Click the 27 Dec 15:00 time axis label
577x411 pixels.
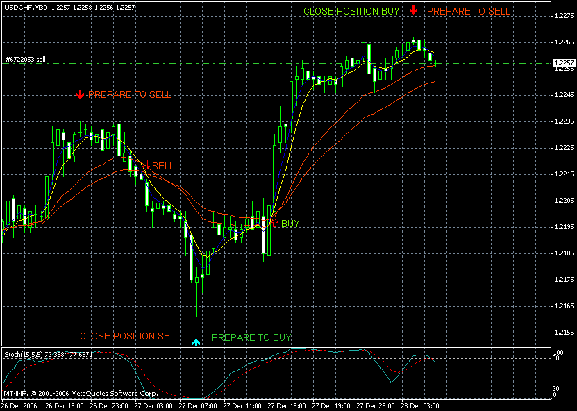click(287, 405)
